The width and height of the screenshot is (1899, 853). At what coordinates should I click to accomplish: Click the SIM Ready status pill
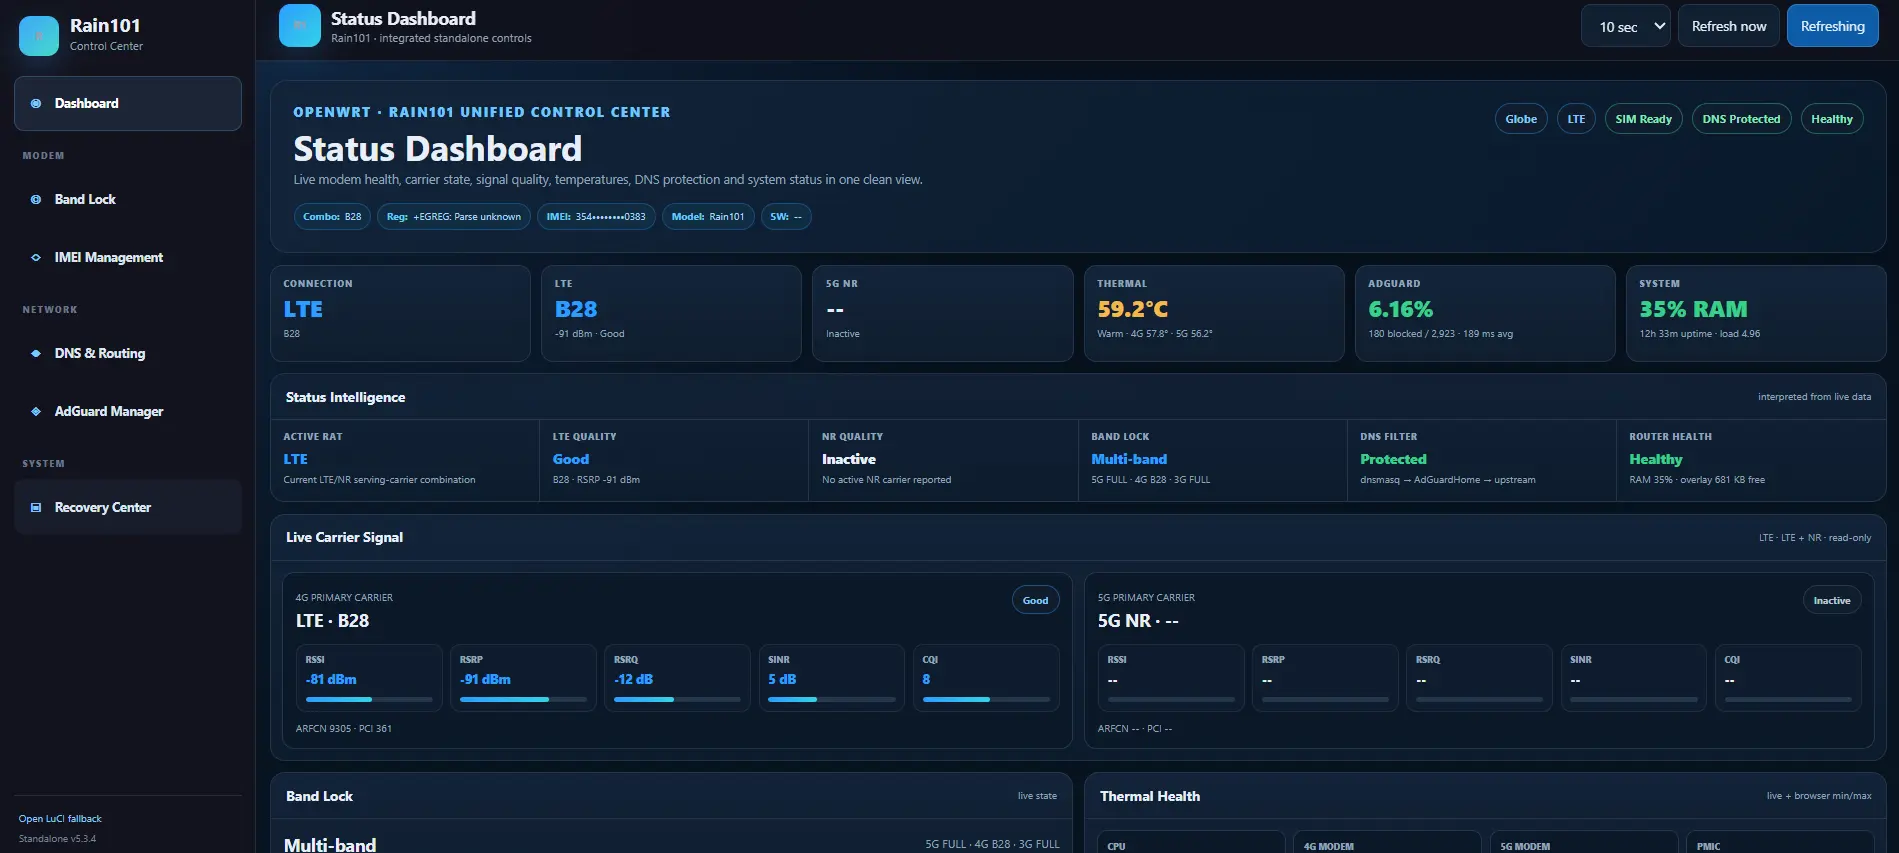(x=1643, y=119)
